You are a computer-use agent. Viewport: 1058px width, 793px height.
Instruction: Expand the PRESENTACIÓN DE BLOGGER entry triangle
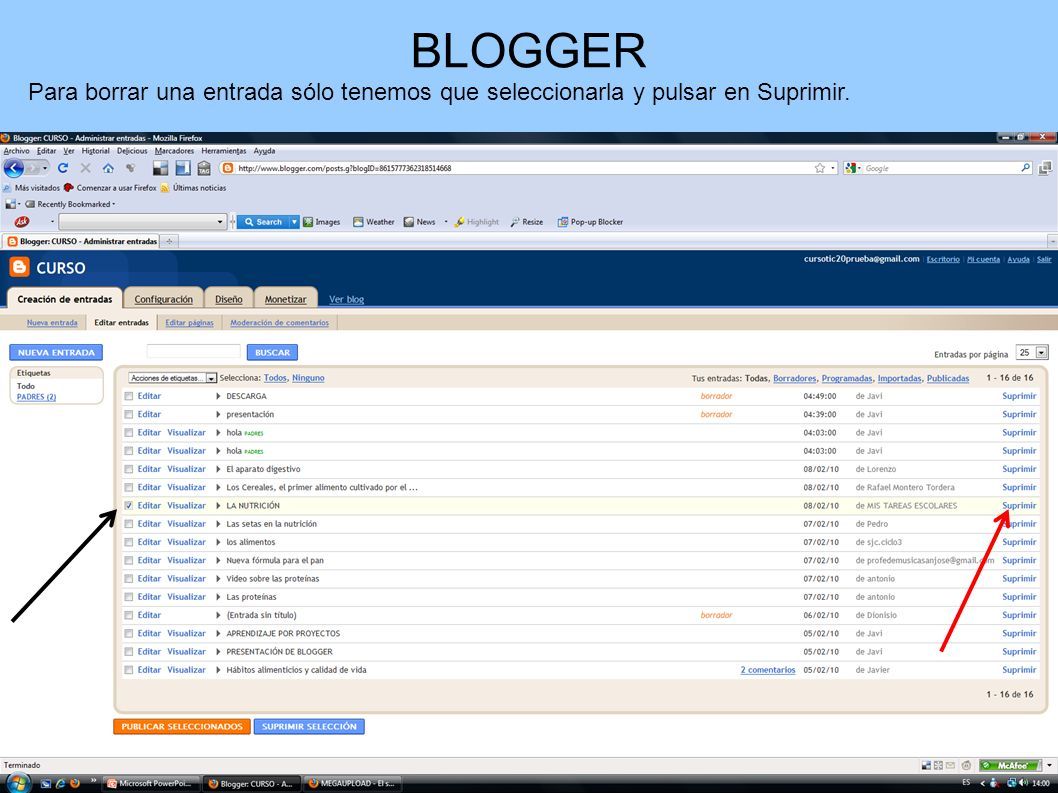coord(218,651)
